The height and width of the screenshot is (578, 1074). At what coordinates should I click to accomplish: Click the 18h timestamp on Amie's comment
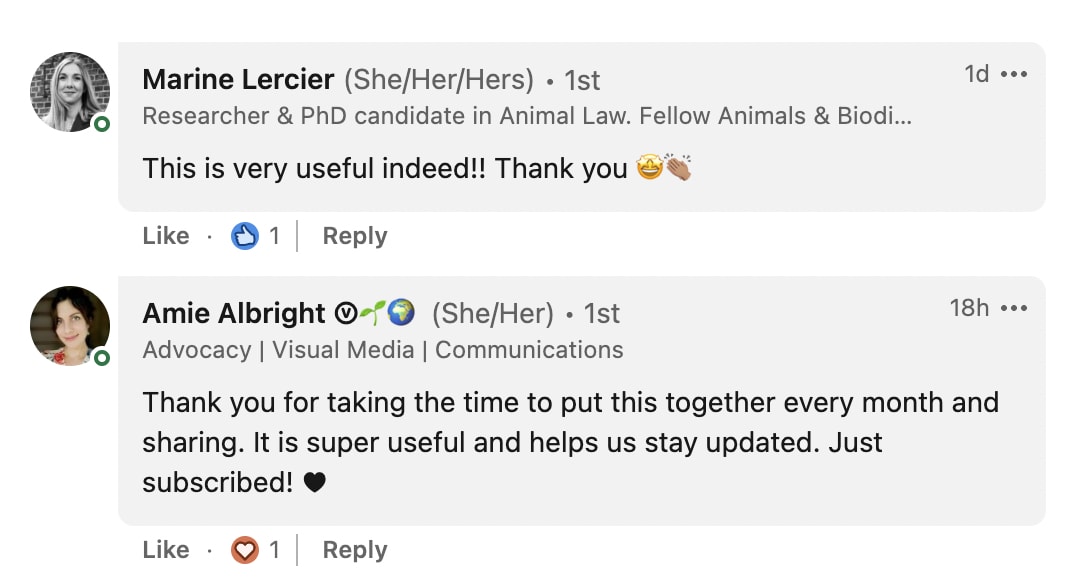coord(969,308)
